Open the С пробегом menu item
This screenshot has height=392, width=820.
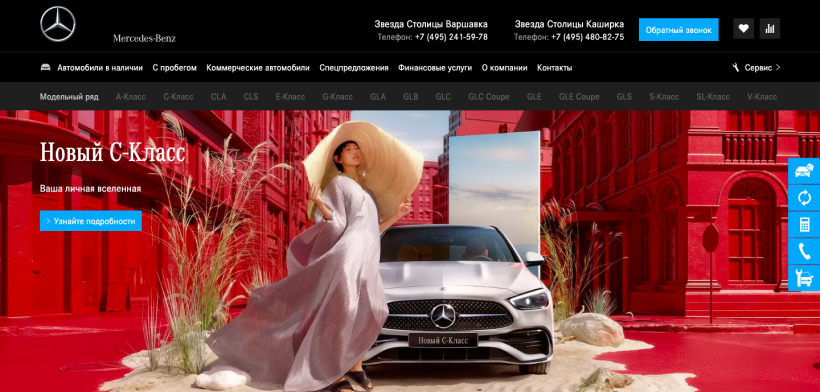tap(175, 68)
